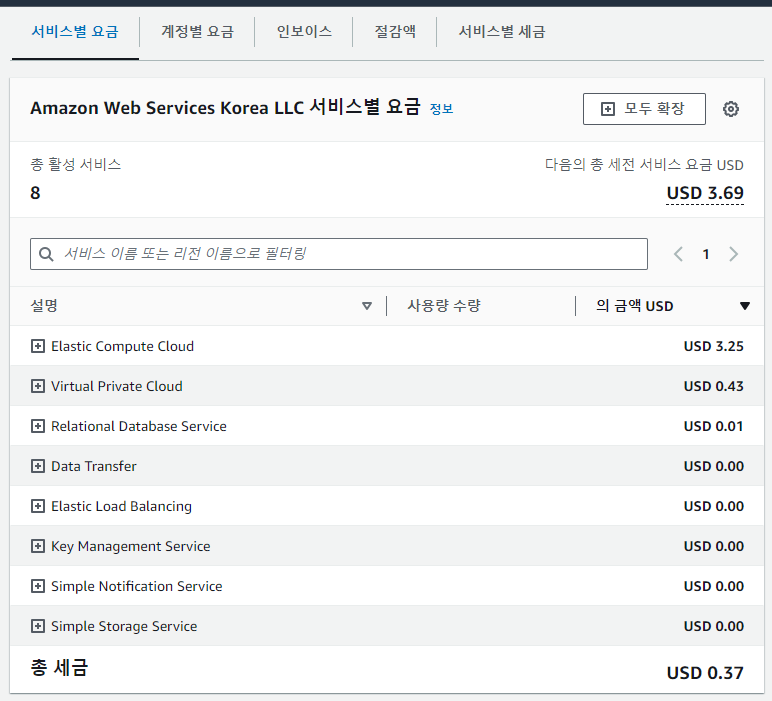The image size is (772, 701).
Task: Open the 서비스별 세금 tab
Action: [x=502, y=32]
